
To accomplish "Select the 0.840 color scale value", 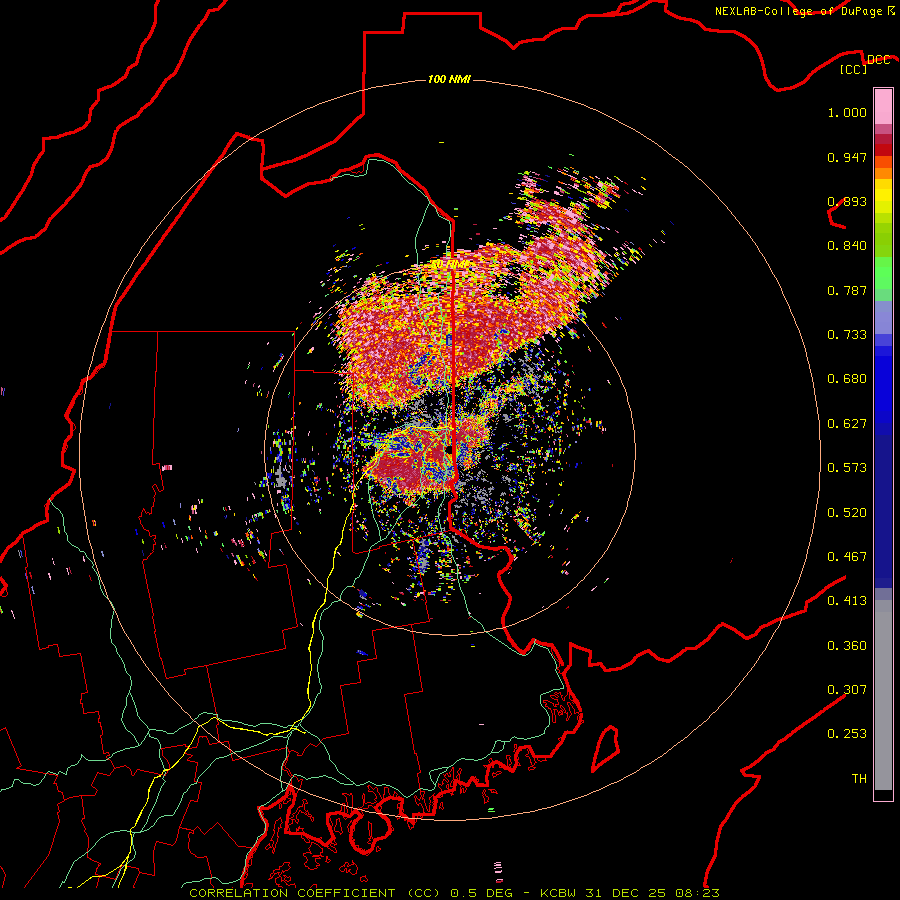I will pos(847,246).
